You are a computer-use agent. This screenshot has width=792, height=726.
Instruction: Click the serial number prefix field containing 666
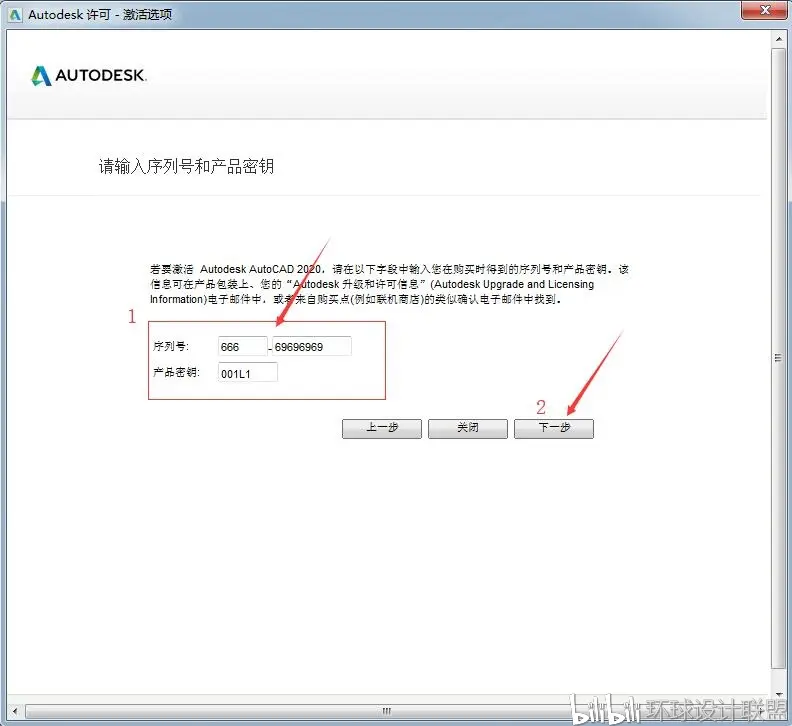coord(242,347)
